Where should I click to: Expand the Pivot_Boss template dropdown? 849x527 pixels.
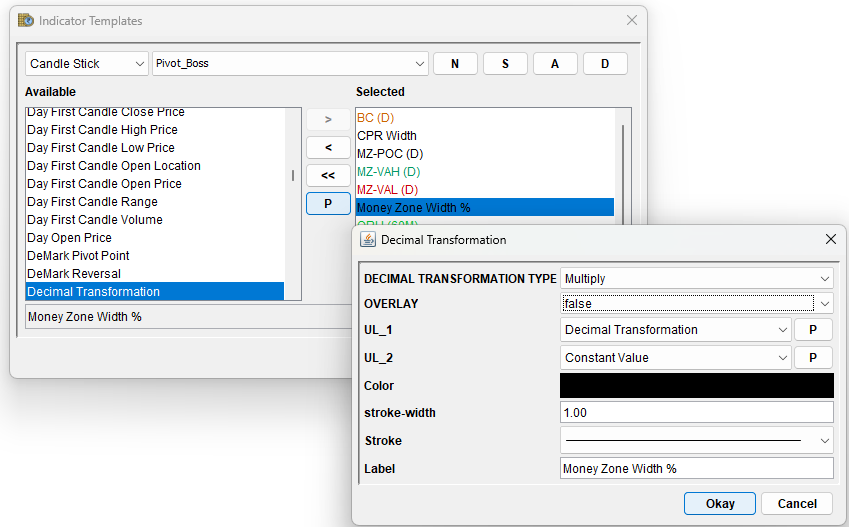290,64
